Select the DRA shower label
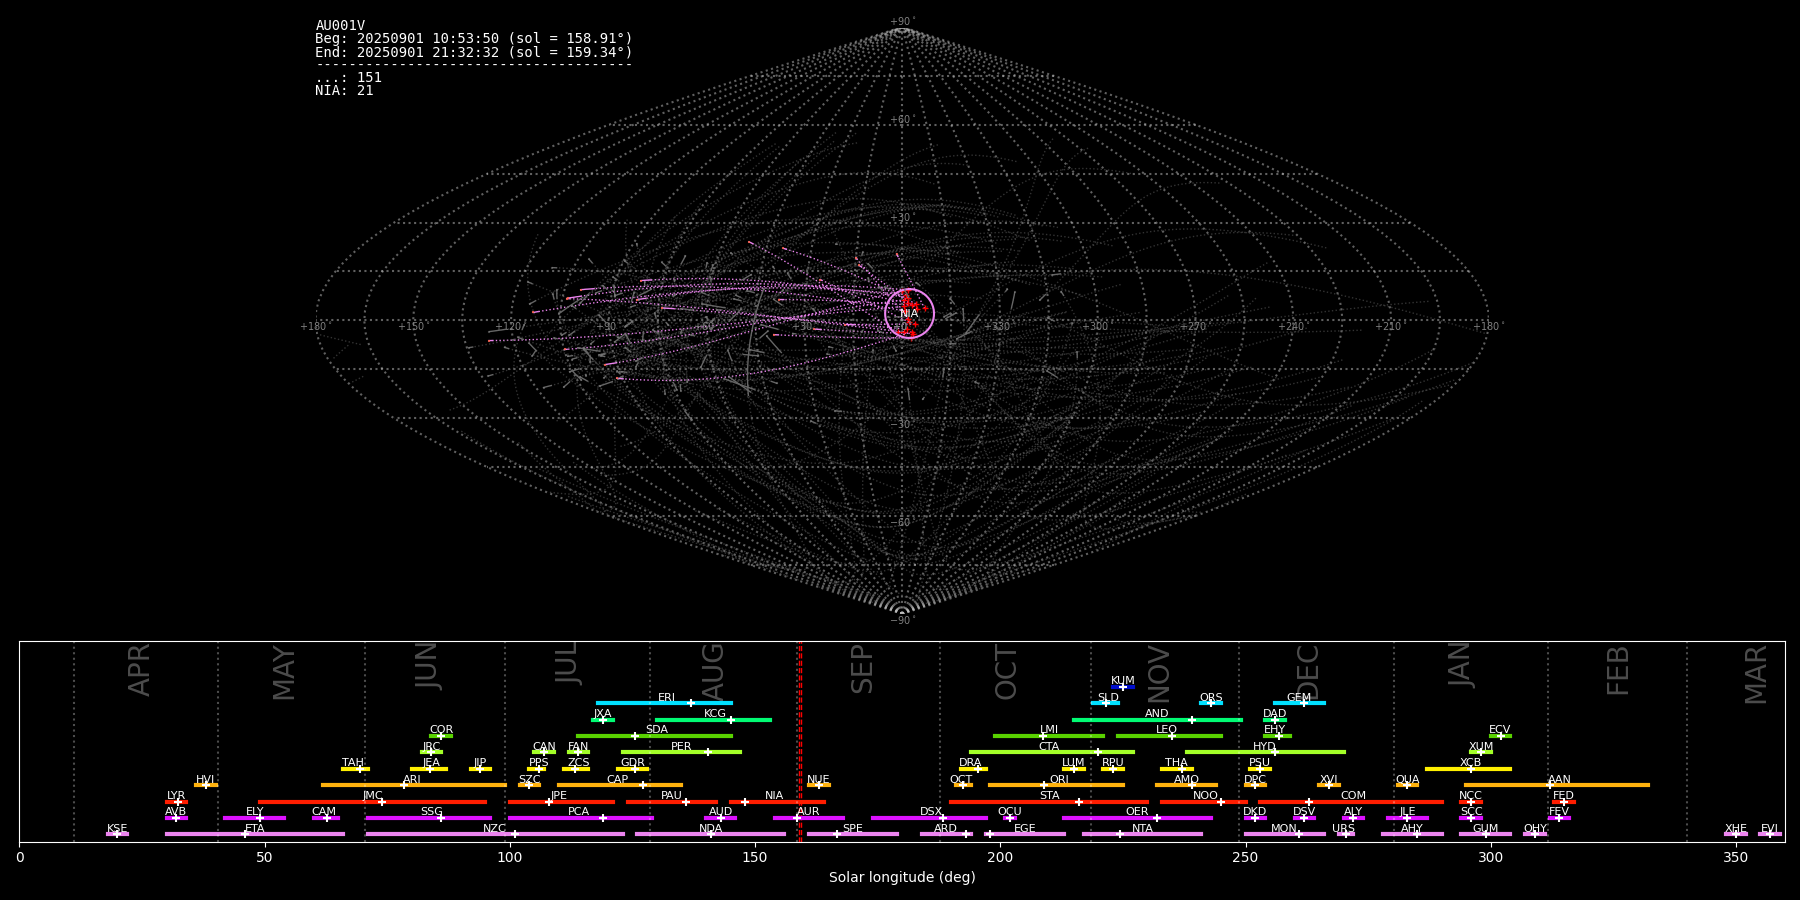The height and width of the screenshot is (900, 1800). 970,762
